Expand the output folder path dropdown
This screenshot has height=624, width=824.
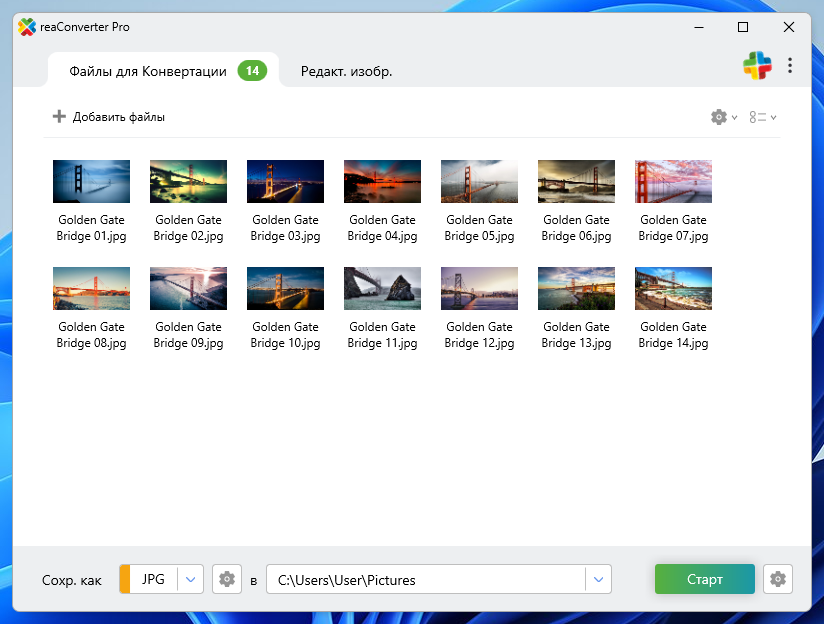[x=598, y=579]
